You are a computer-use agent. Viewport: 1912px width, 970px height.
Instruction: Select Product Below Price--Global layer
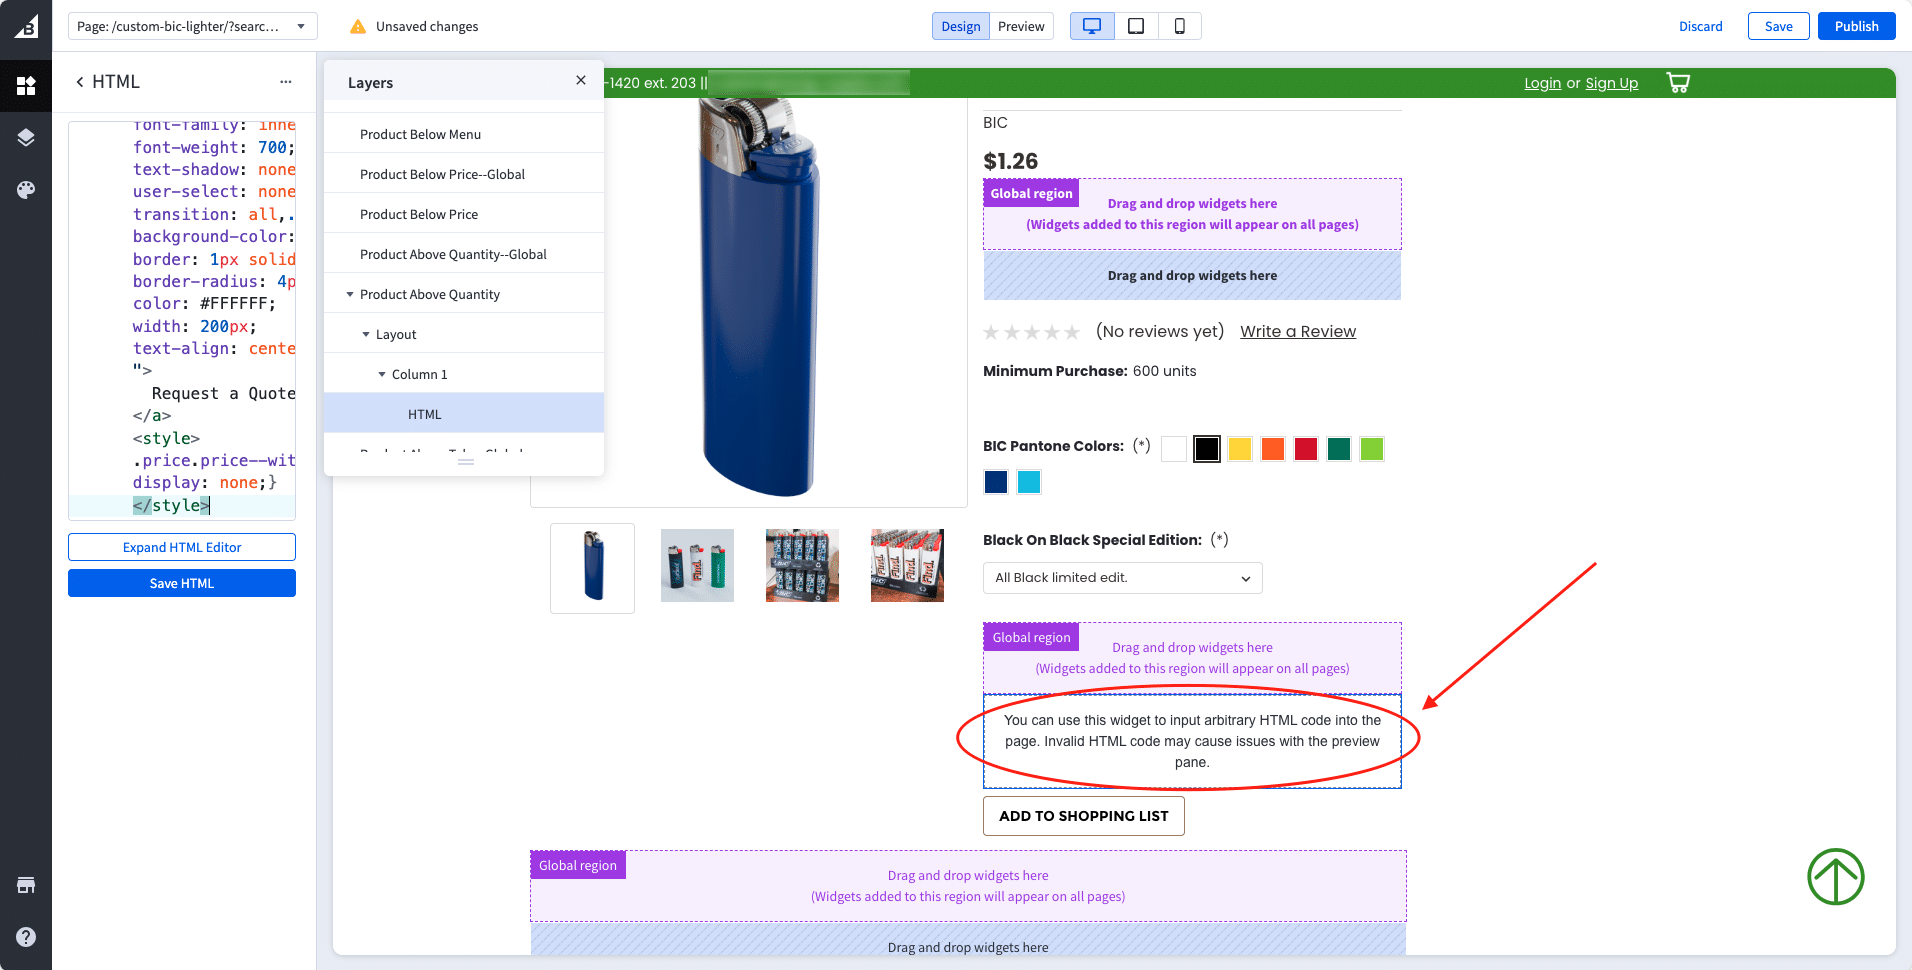[464, 174]
